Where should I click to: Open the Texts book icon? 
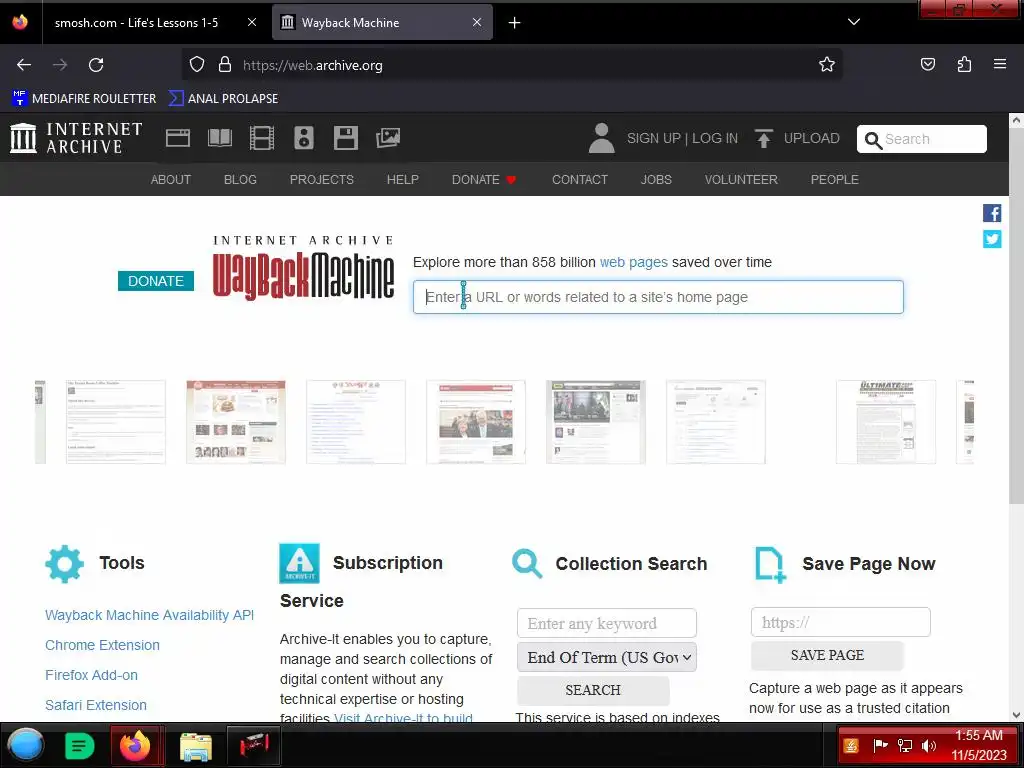pyautogui.click(x=219, y=138)
